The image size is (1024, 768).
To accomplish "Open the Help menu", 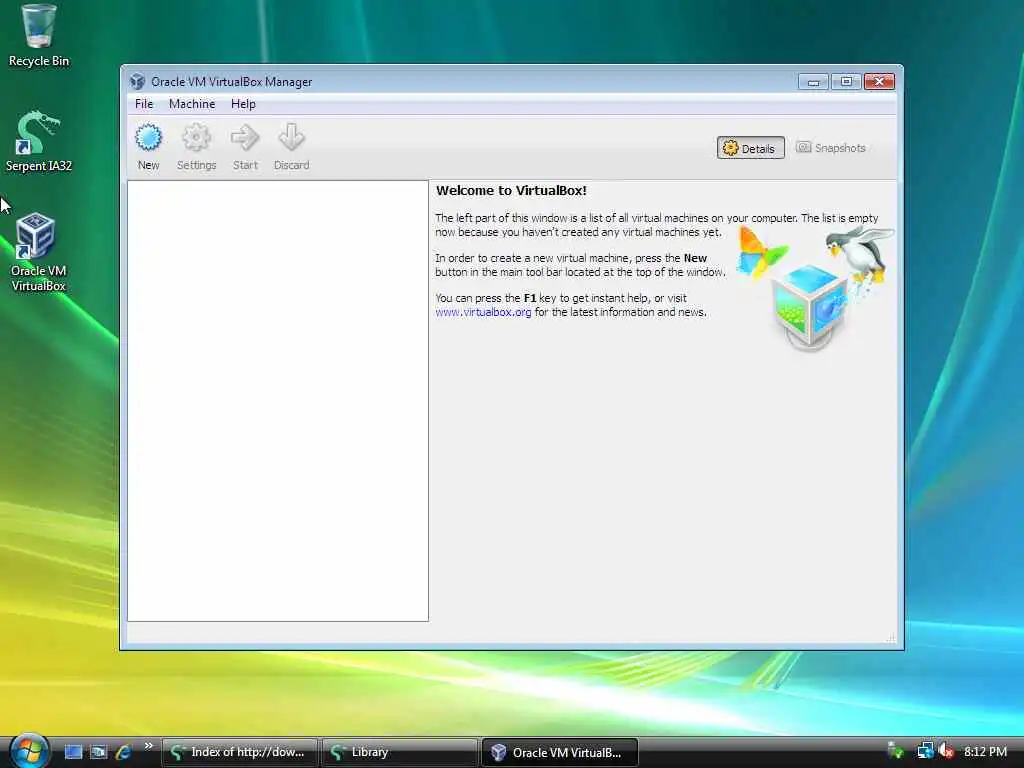I will coord(243,104).
